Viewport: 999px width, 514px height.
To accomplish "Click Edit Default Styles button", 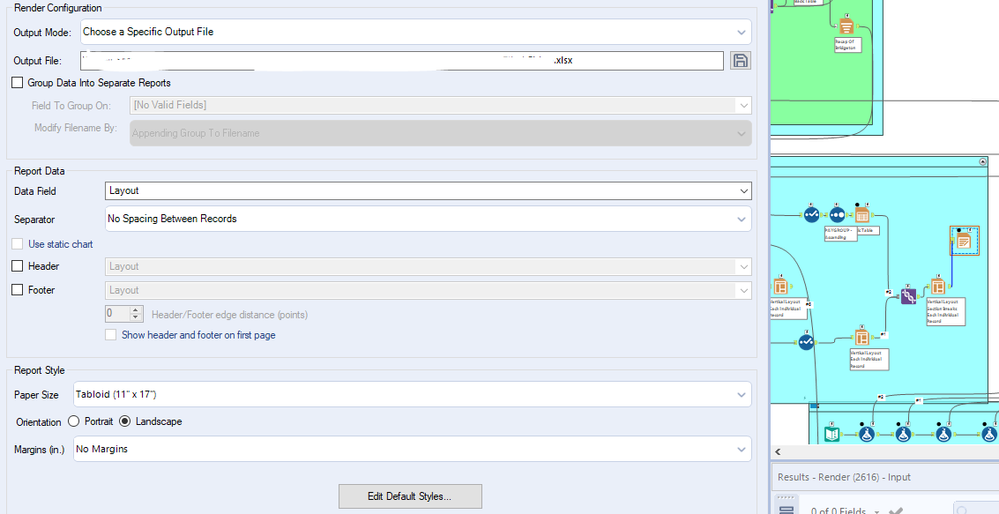I will (x=410, y=496).
